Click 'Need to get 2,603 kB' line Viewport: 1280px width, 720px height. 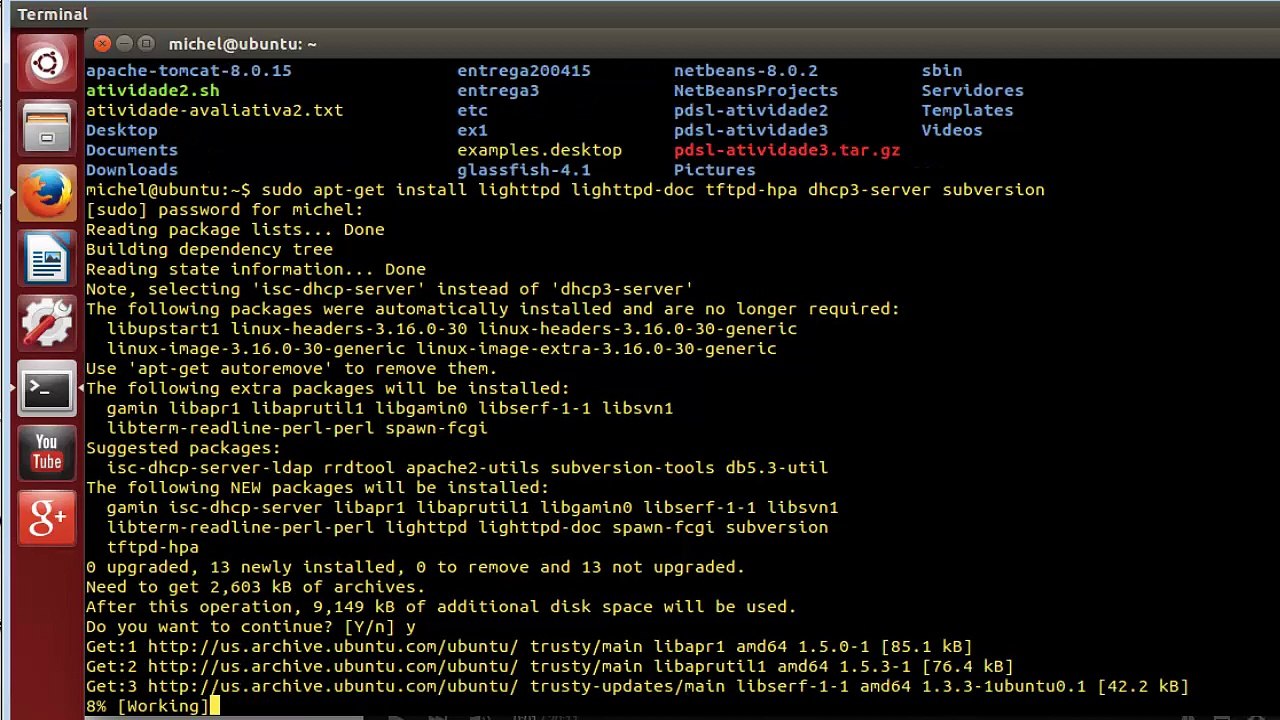point(255,587)
